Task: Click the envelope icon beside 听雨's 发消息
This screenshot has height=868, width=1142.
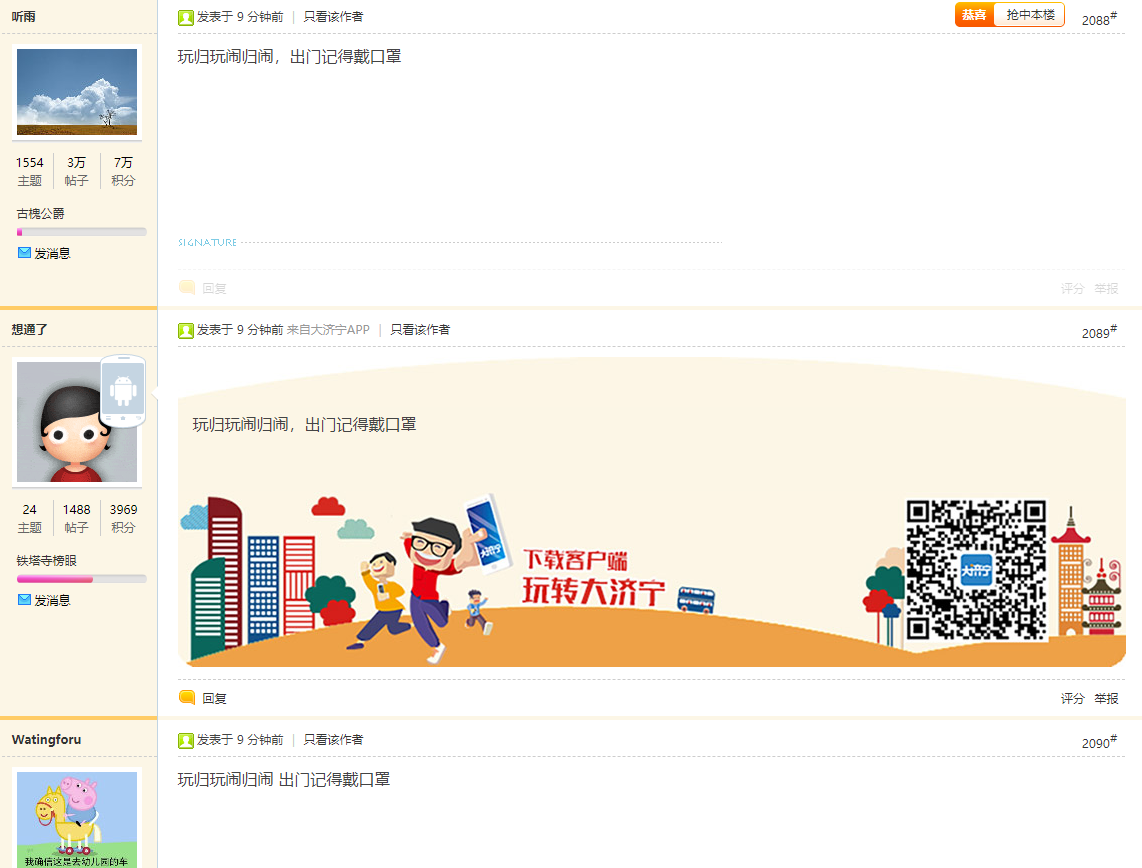Action: [22, 252]
